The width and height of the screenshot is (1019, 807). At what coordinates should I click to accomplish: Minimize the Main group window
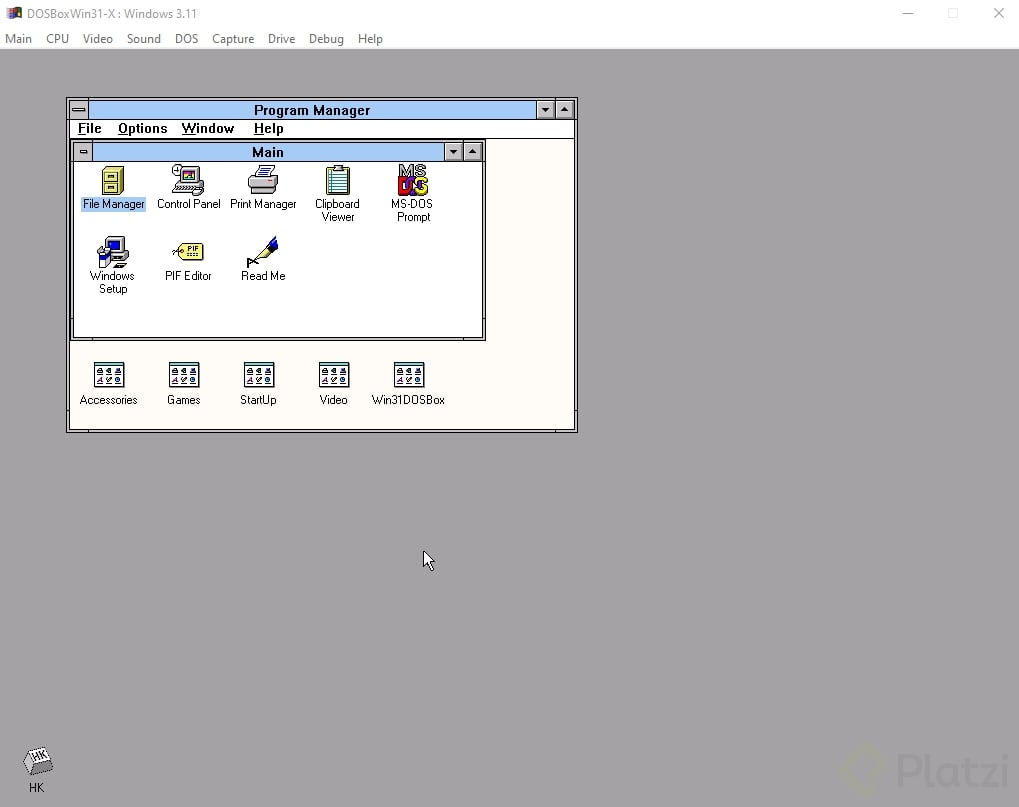(x=453, y=152)
